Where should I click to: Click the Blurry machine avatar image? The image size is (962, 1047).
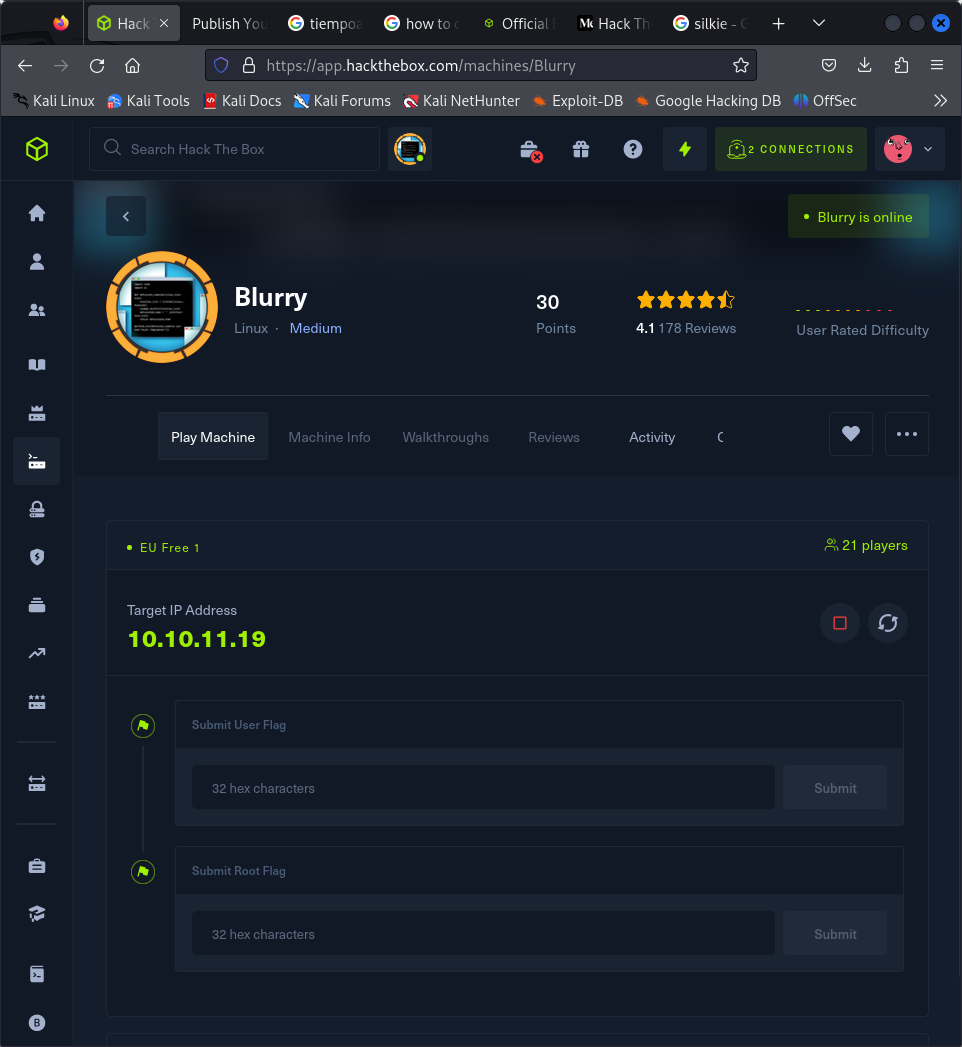[x=162, y=307]
